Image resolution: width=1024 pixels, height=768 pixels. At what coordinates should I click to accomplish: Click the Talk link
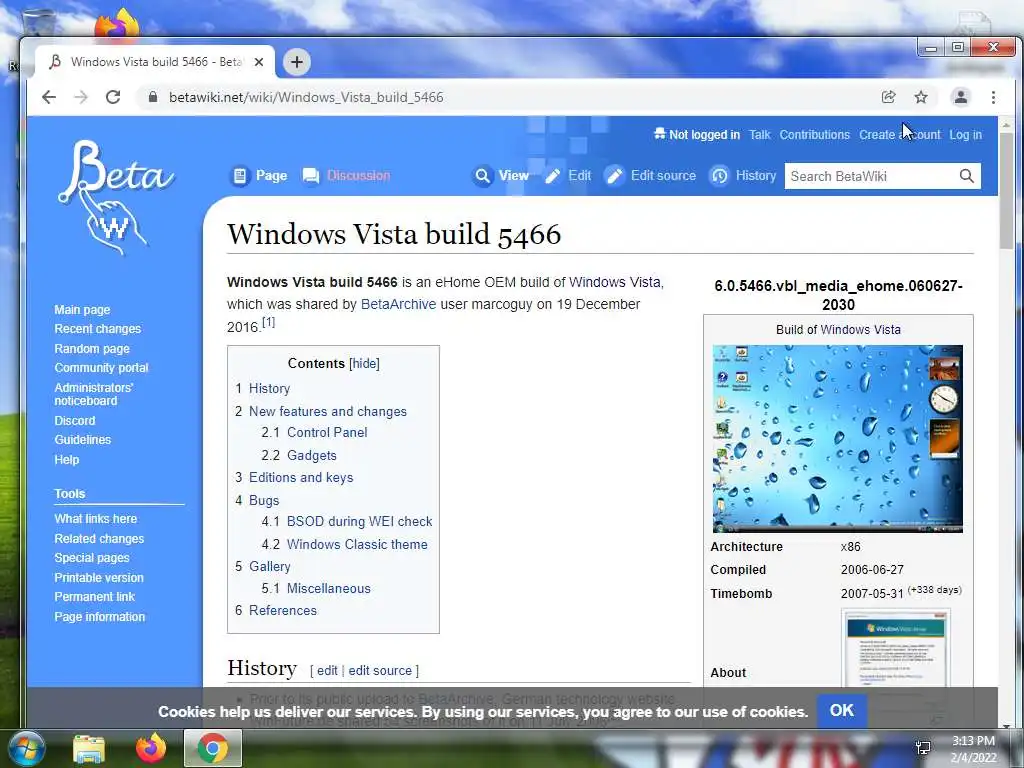tap(760, 135)
